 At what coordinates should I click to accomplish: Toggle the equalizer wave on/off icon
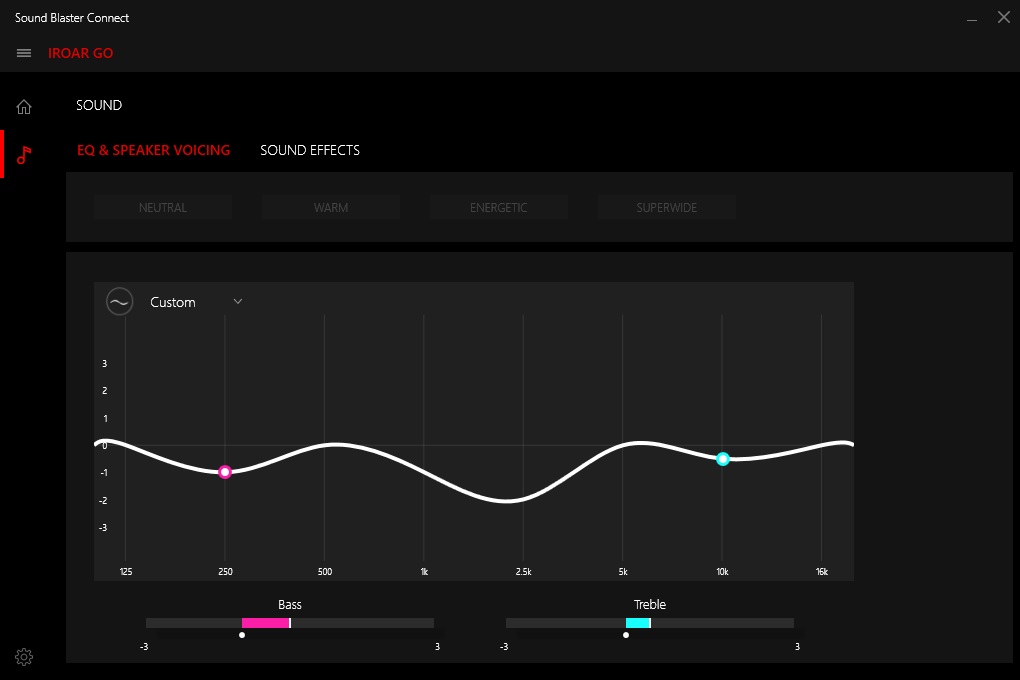[x=120, y=302]
